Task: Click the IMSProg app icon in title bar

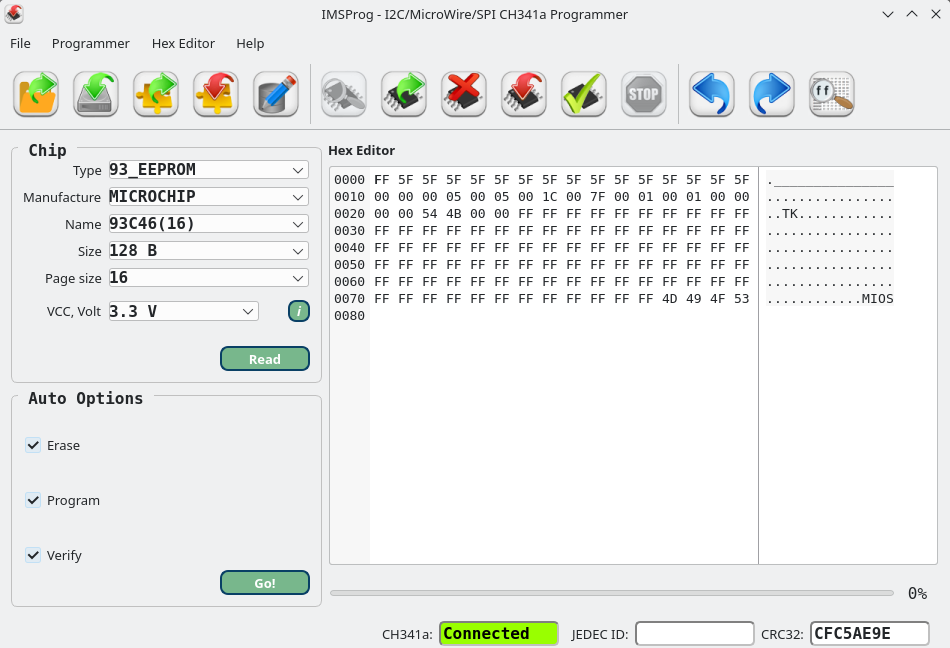Action: click(x=14, y=14)
